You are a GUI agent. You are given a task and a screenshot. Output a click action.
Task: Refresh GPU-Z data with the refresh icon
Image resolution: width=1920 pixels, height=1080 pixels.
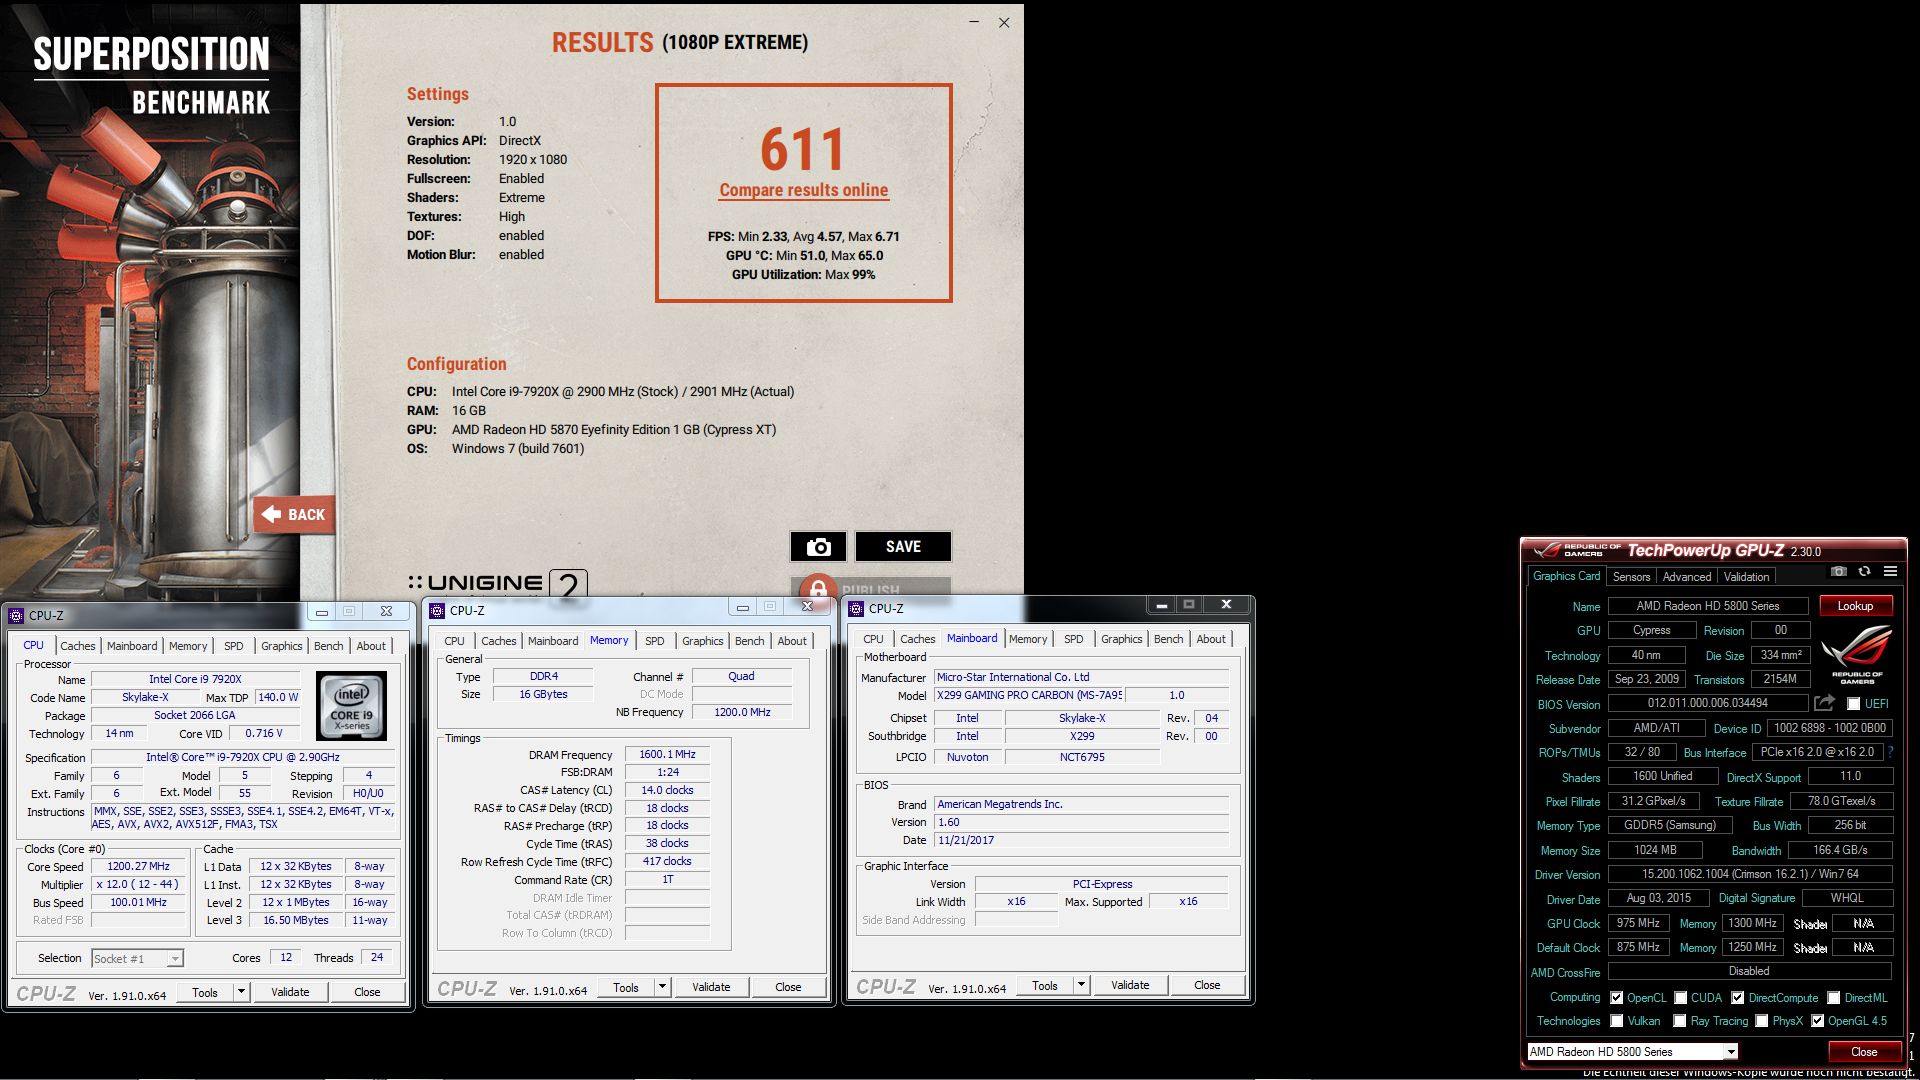[x=1864, y=572]
